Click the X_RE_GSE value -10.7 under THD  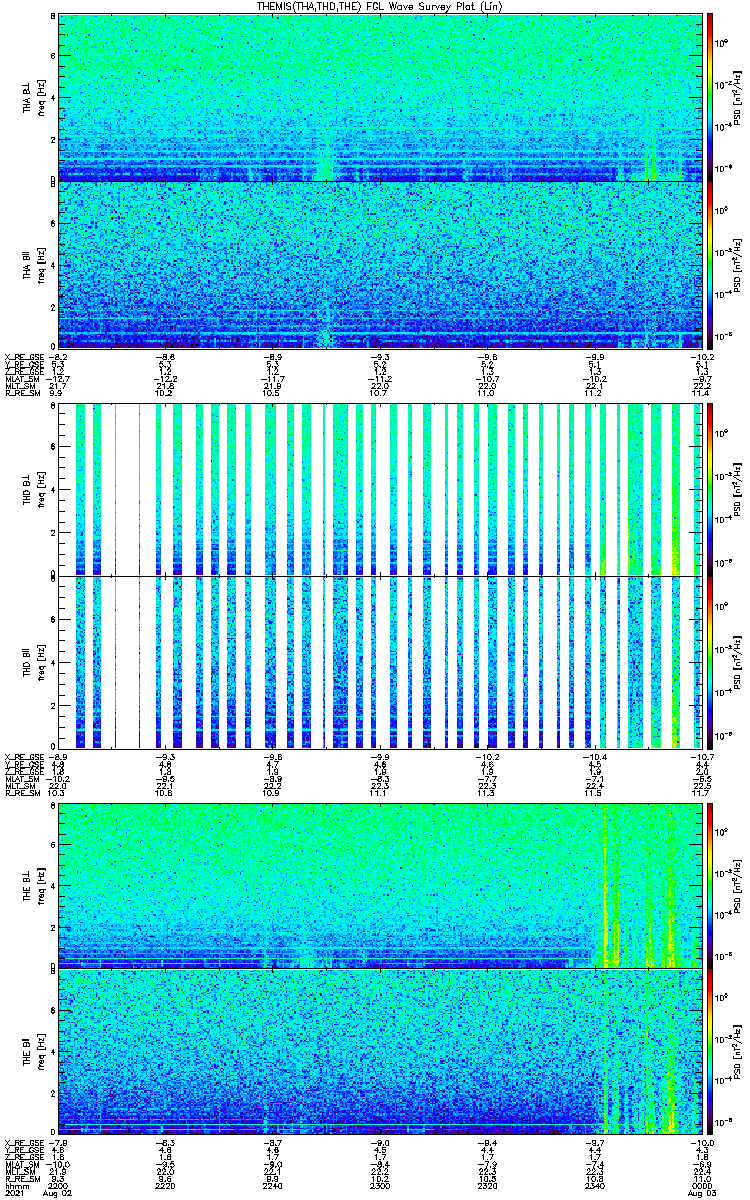(x=700, y=756)
